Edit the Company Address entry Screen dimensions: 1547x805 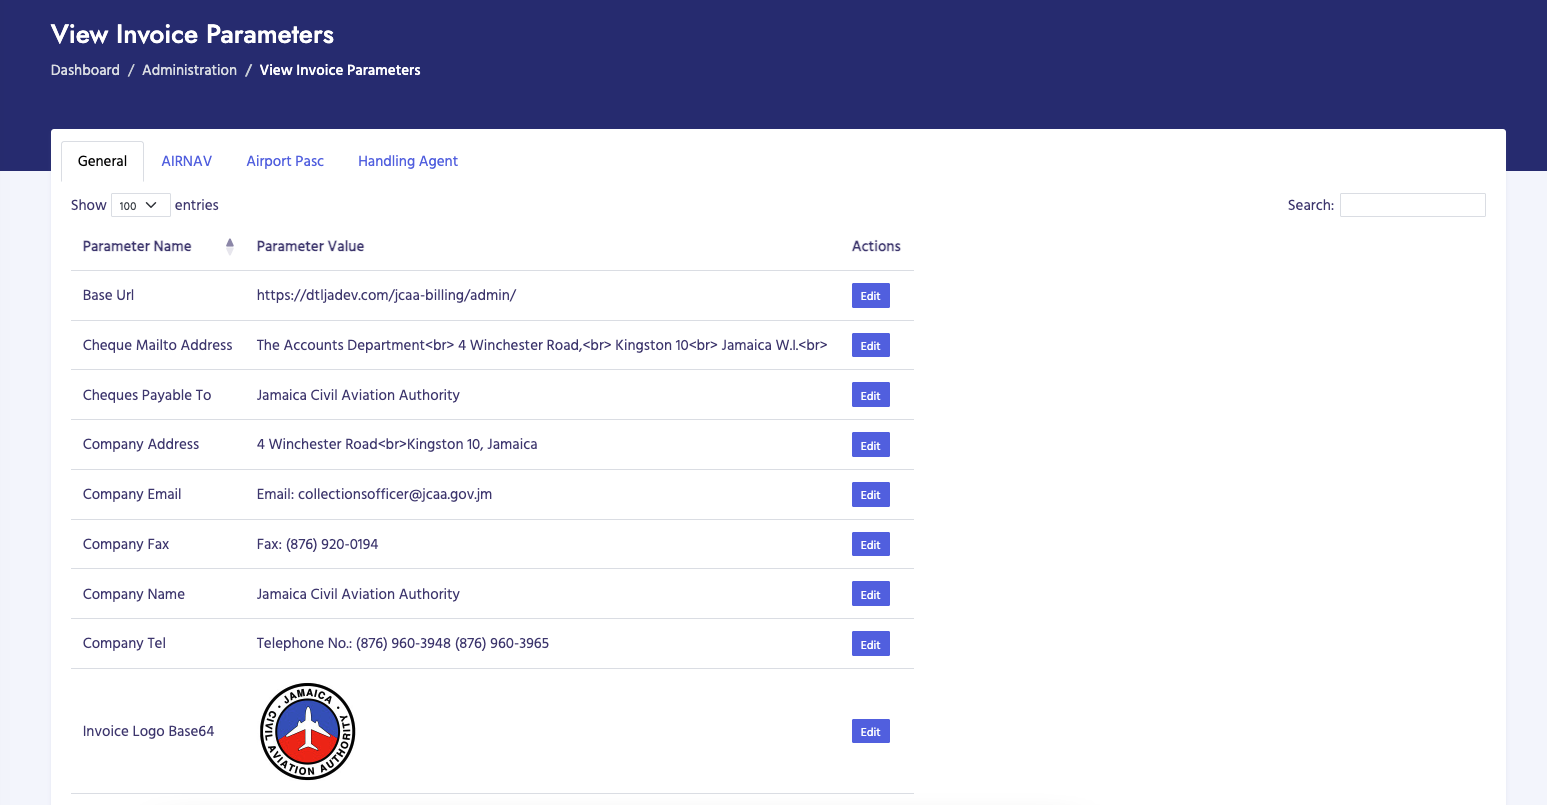pyautogui.click(x=870, y=445)
